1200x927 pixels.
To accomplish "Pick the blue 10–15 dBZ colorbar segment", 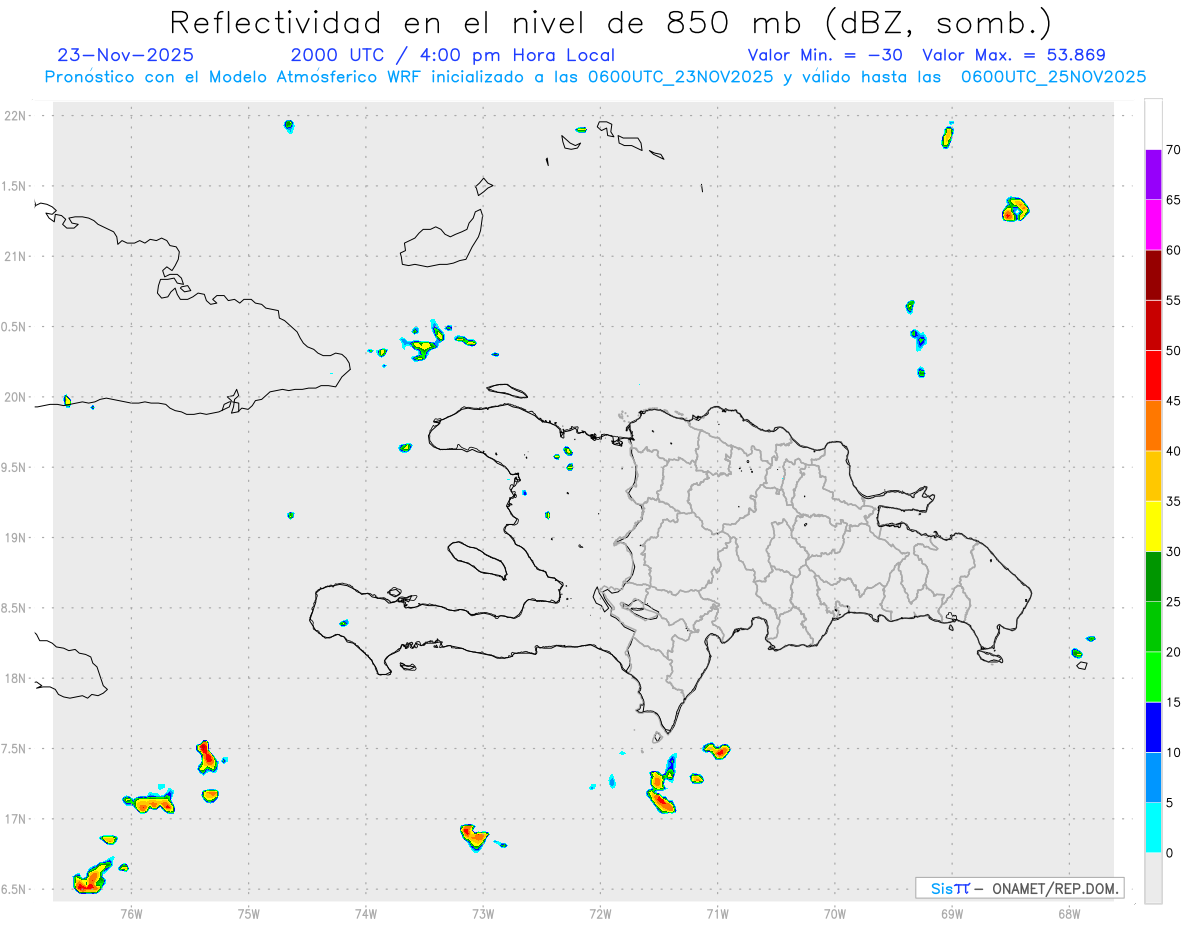I will [x=1153, y=727].
